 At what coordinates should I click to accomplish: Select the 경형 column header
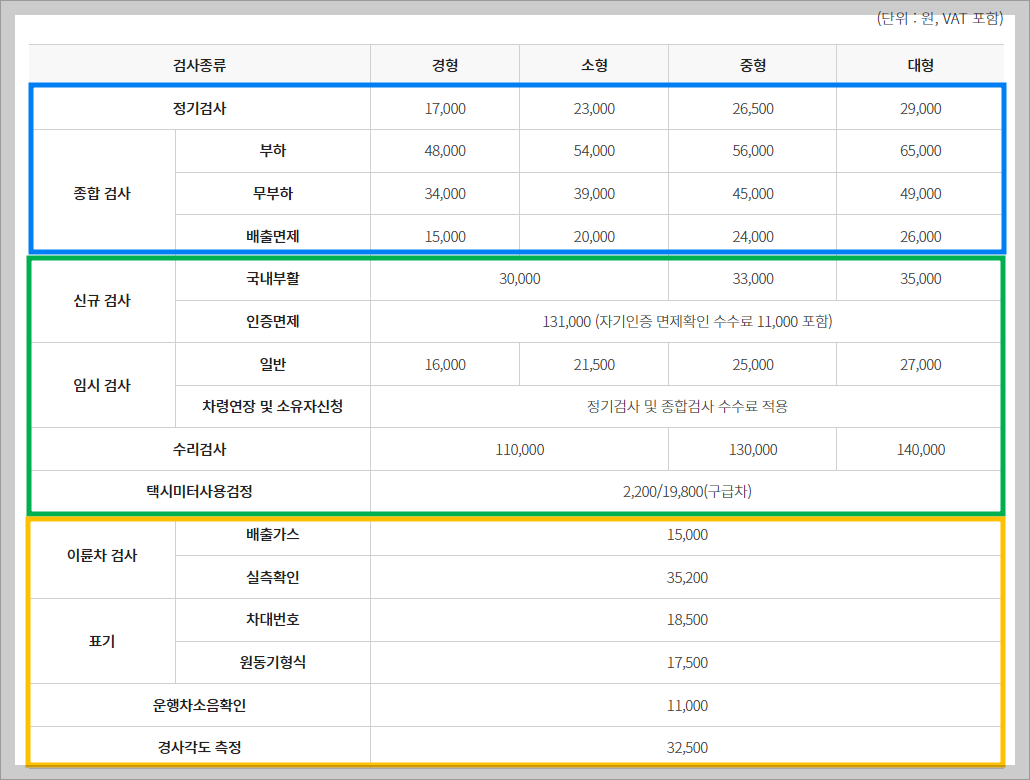coord(444,64)
